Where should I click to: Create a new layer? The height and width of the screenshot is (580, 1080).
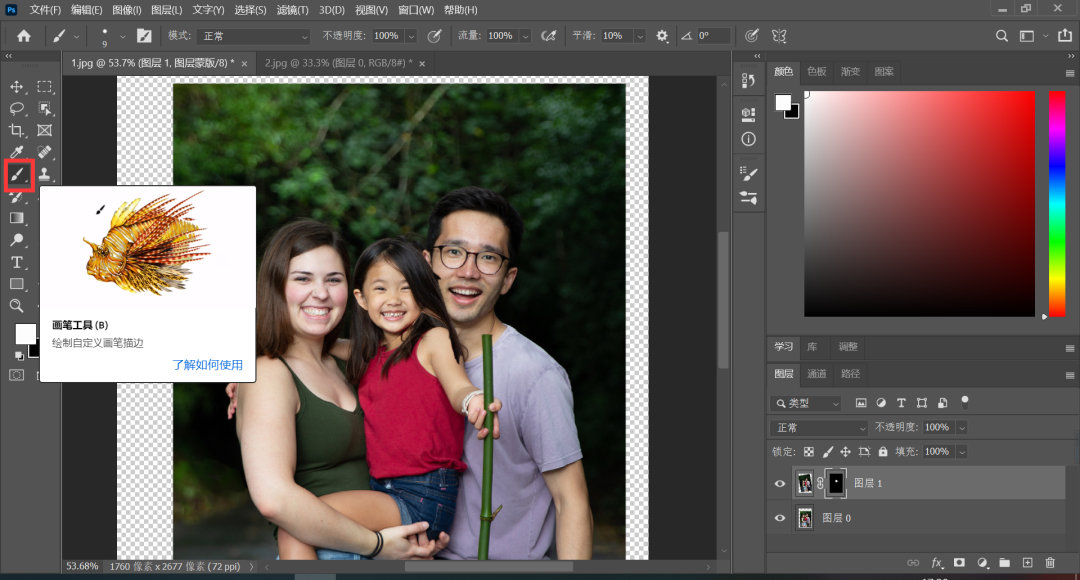click(x=1027, y=563)
